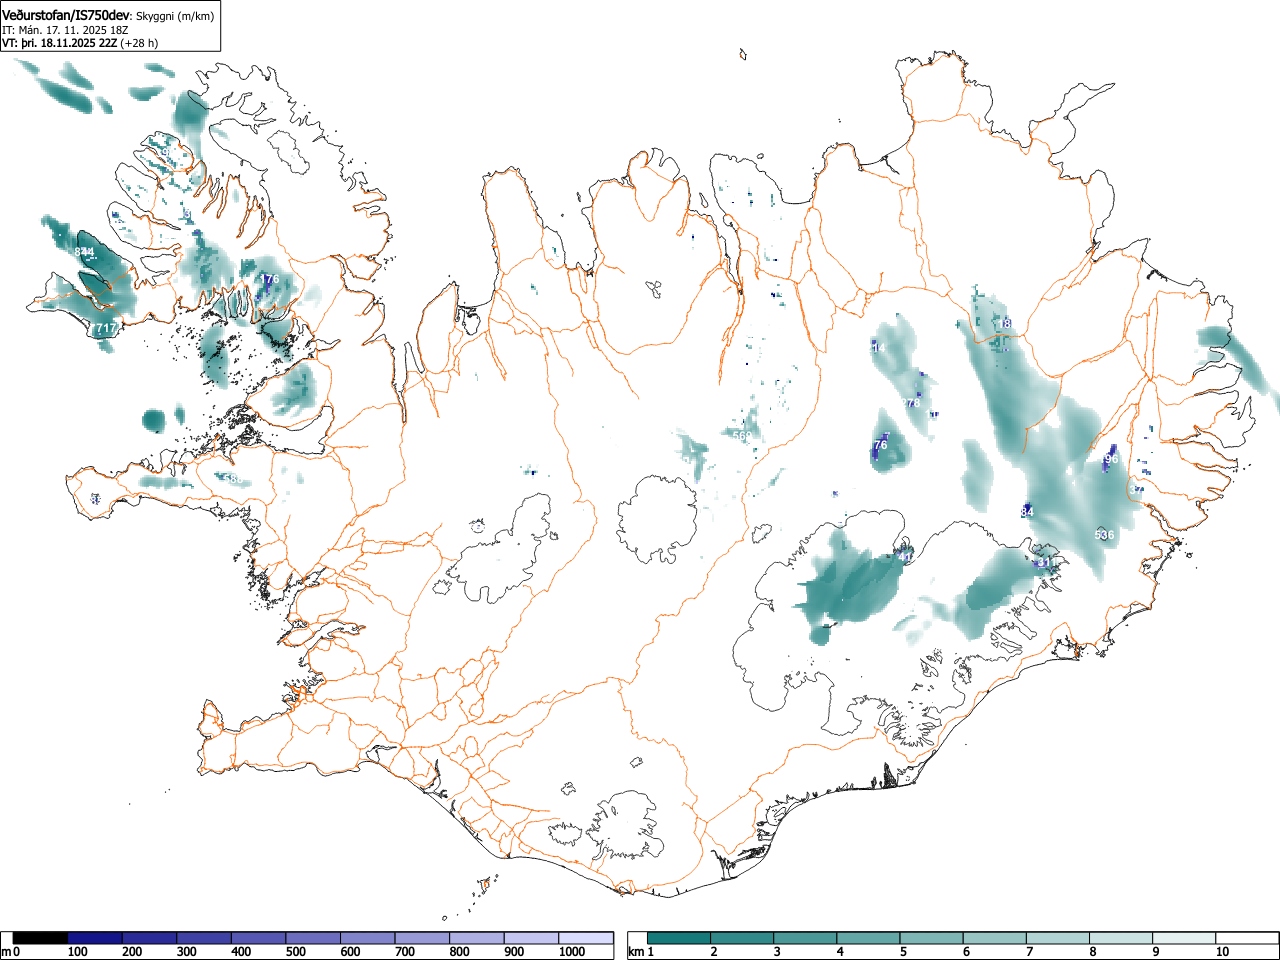1280x960 pixels.
Task: Pick the 300–400 m legend swatch
Action: [x=205, y=938]
